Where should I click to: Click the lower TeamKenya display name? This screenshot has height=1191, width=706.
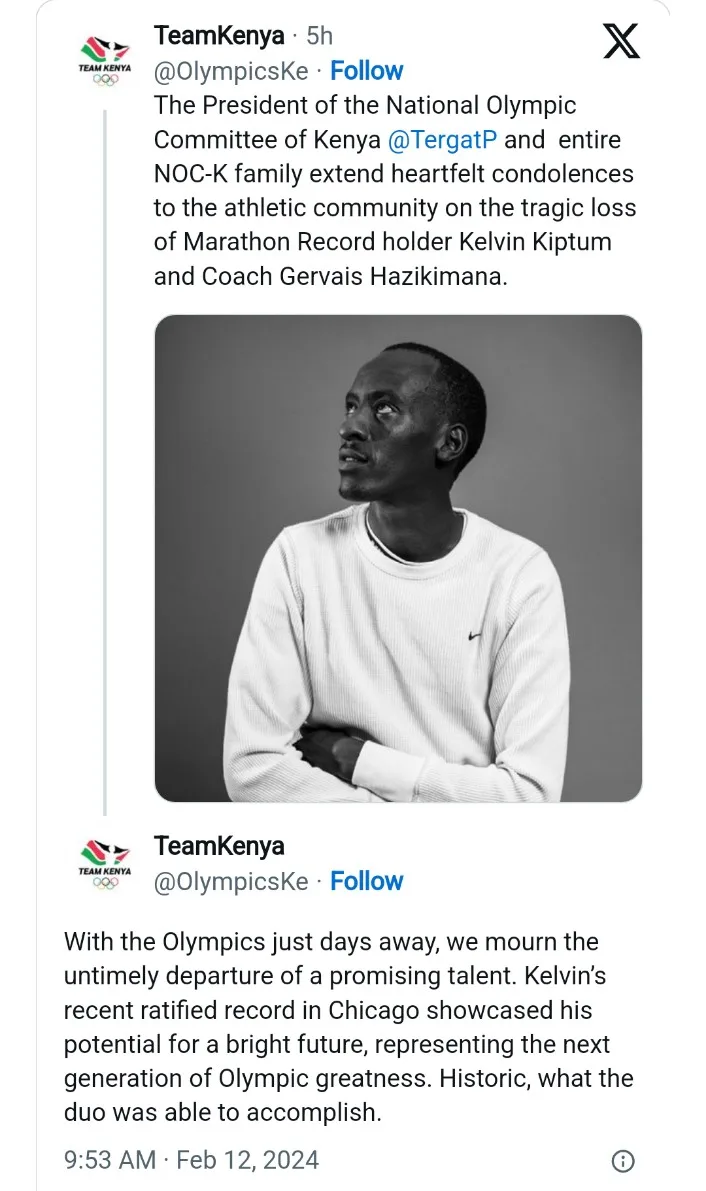coord(218,846)
